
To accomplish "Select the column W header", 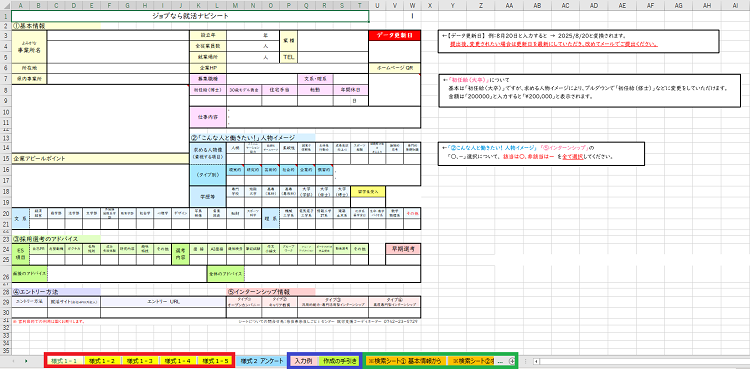I will point(412,5).
